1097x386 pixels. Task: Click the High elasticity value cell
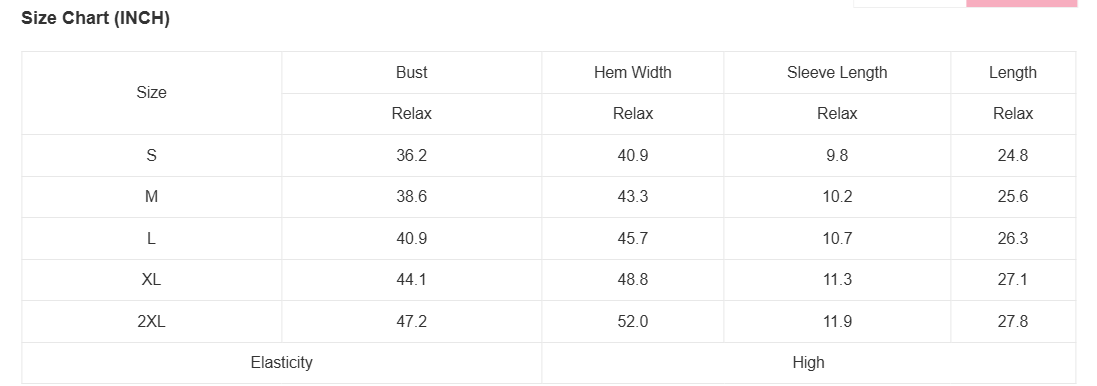point(808,362)
